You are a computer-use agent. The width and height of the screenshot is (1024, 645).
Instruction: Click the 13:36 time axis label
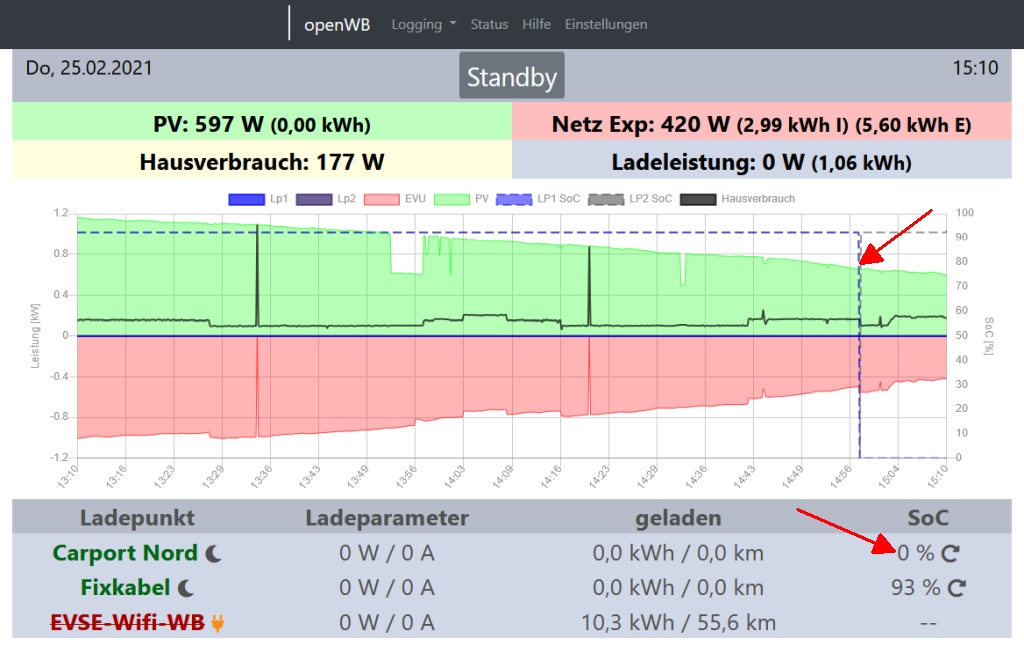[261, 477]
